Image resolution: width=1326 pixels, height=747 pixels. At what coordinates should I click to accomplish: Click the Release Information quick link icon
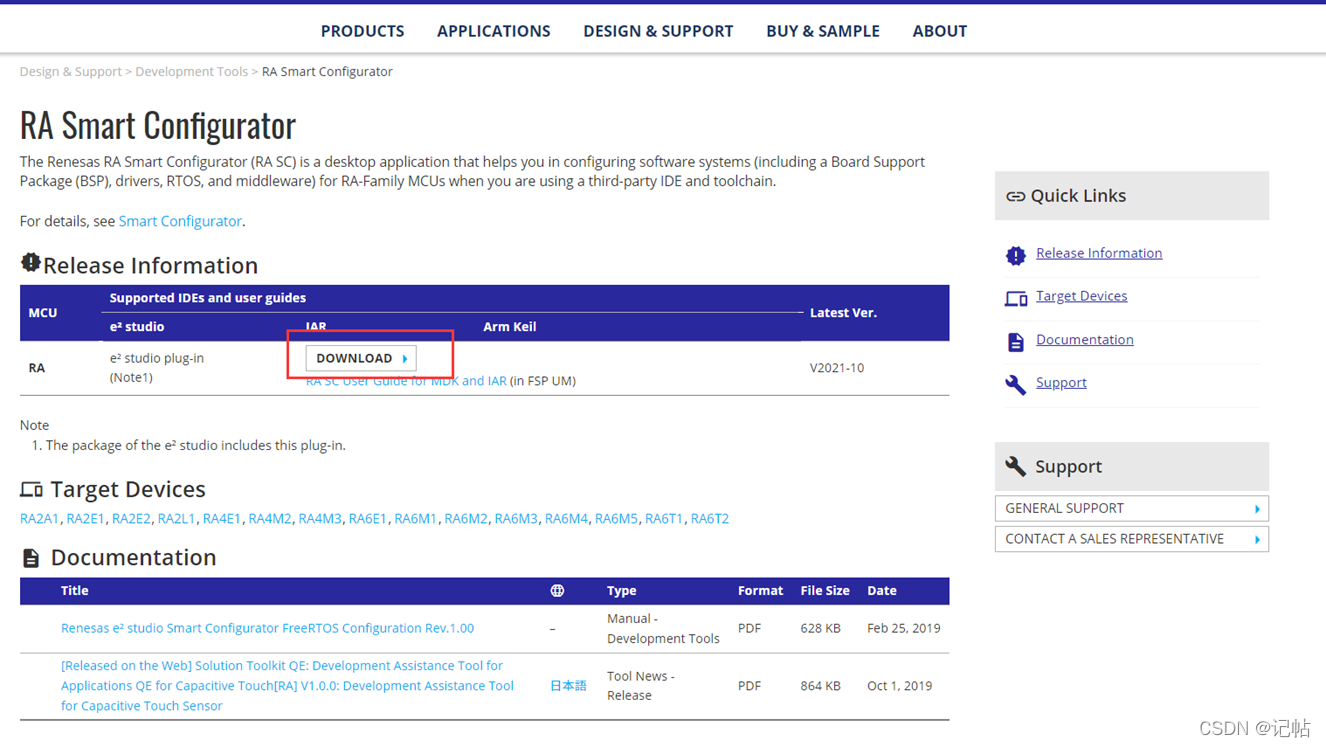pyautogui.click(x=1015, y=255)
